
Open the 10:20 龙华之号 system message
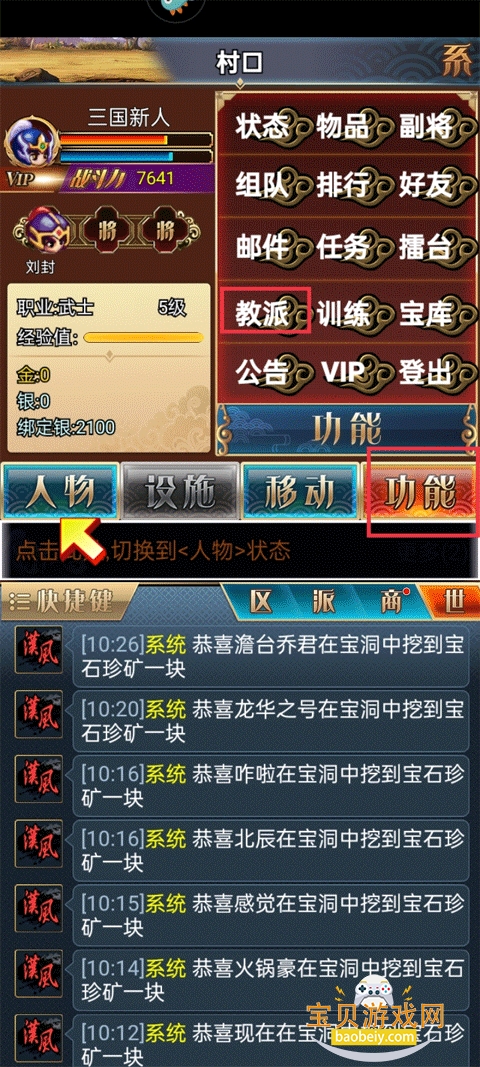270,721
